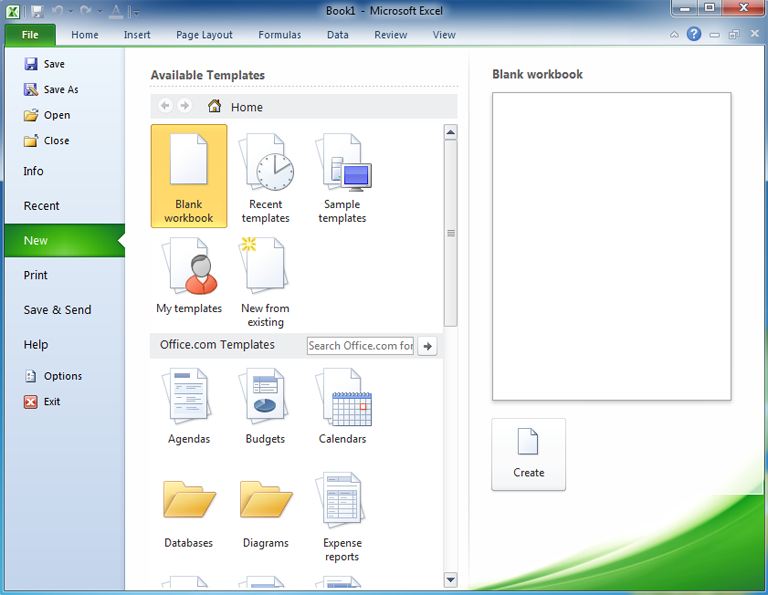Click the Home breadcrumb in templates
The height and width of the screenshot is (595, 768).
[x=246, y=107]
